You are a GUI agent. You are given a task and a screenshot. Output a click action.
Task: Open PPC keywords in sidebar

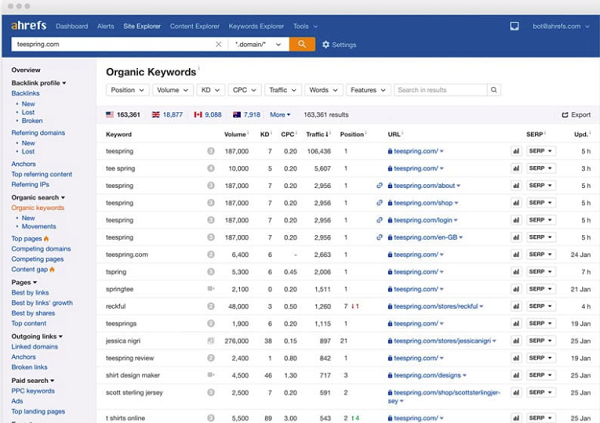coord(33,390)
